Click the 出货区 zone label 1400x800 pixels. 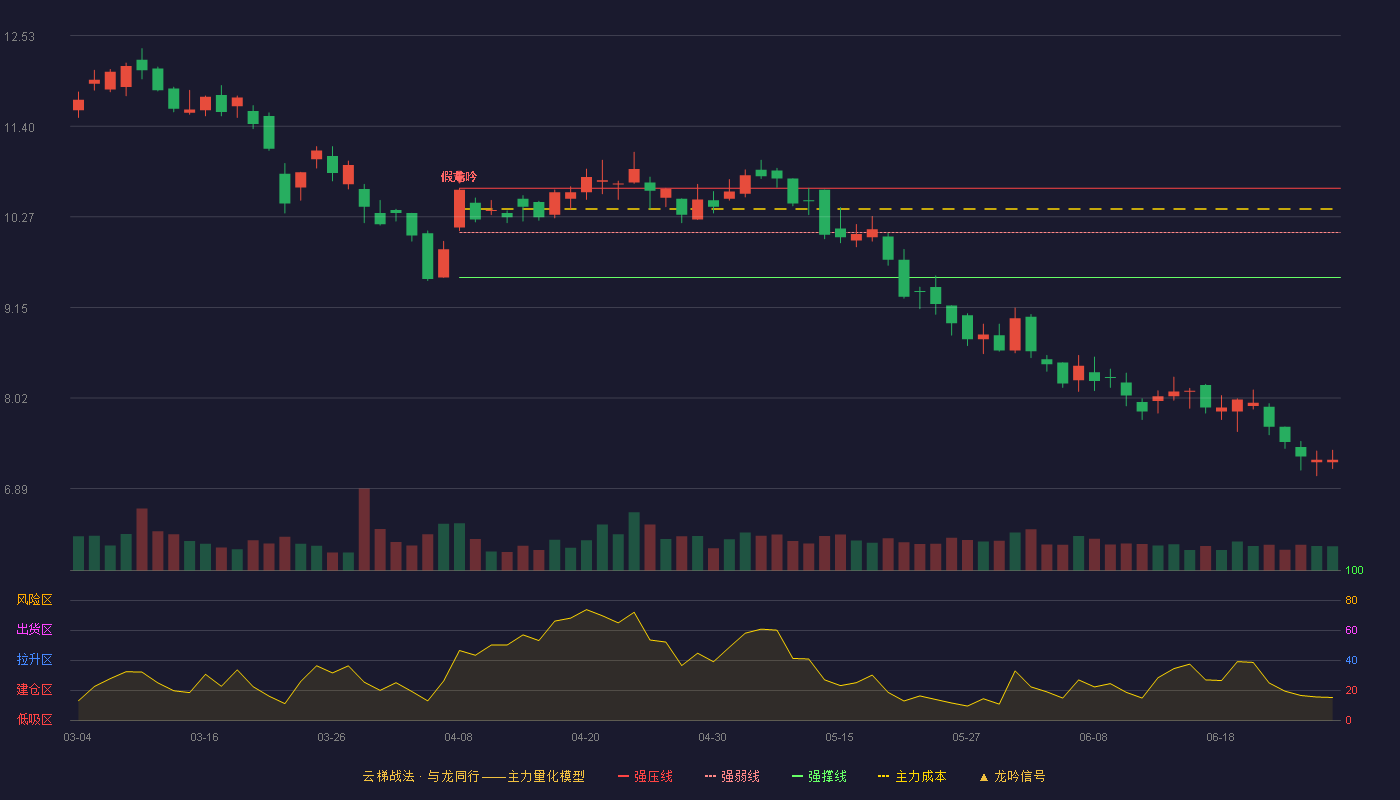(34, 630)
